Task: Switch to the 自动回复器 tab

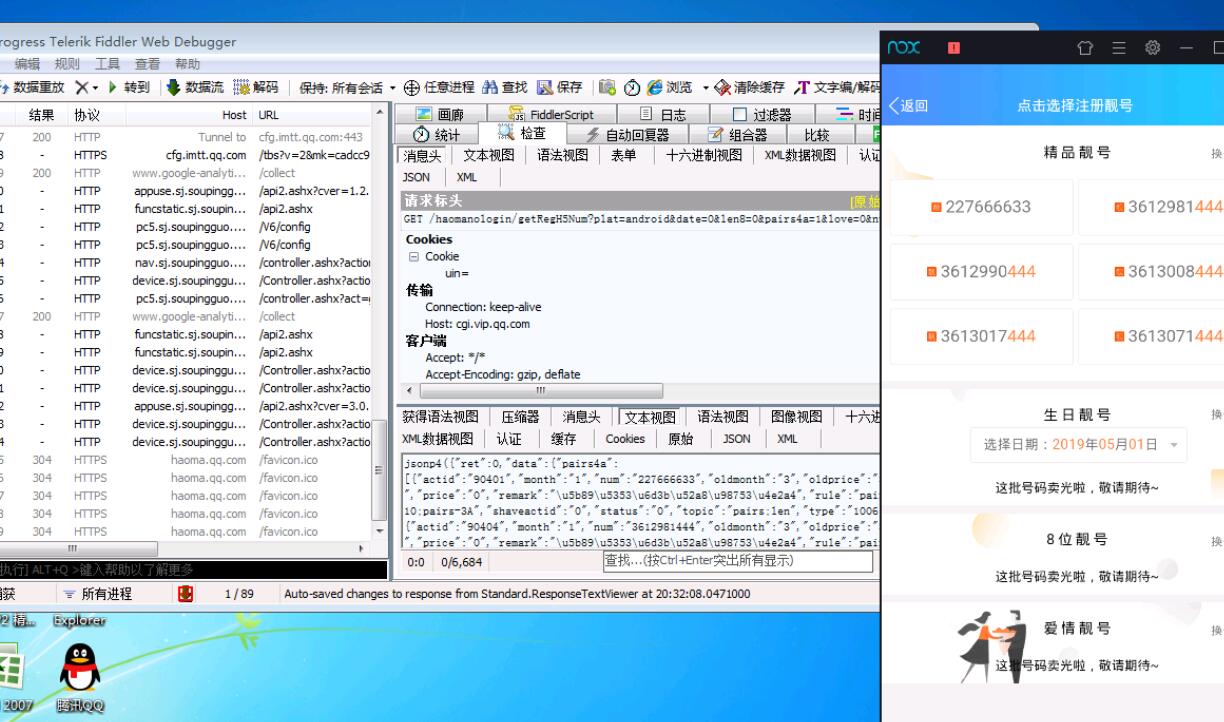Action: (628, 134)
